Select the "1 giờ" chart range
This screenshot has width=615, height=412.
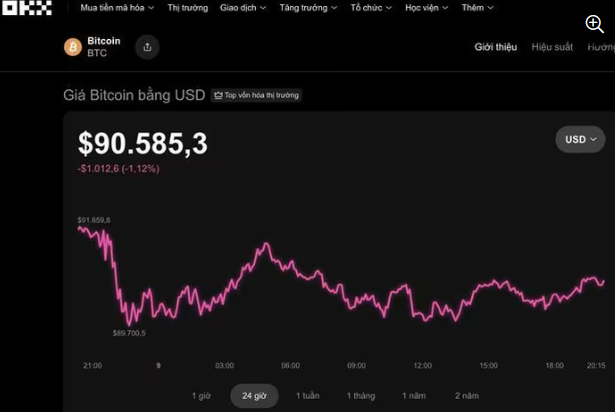[201, 396]
